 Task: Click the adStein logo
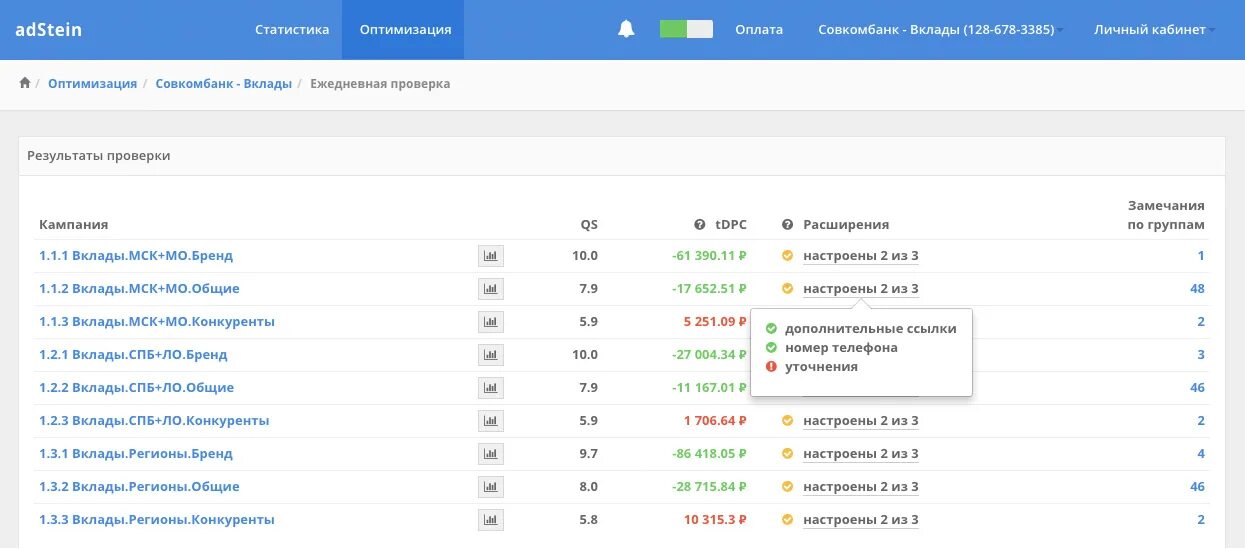click(49, 29)
